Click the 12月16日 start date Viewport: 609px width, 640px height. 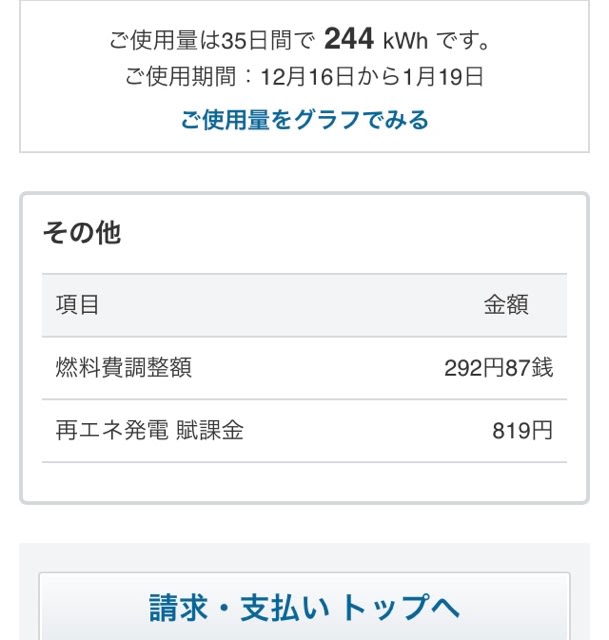307,76
